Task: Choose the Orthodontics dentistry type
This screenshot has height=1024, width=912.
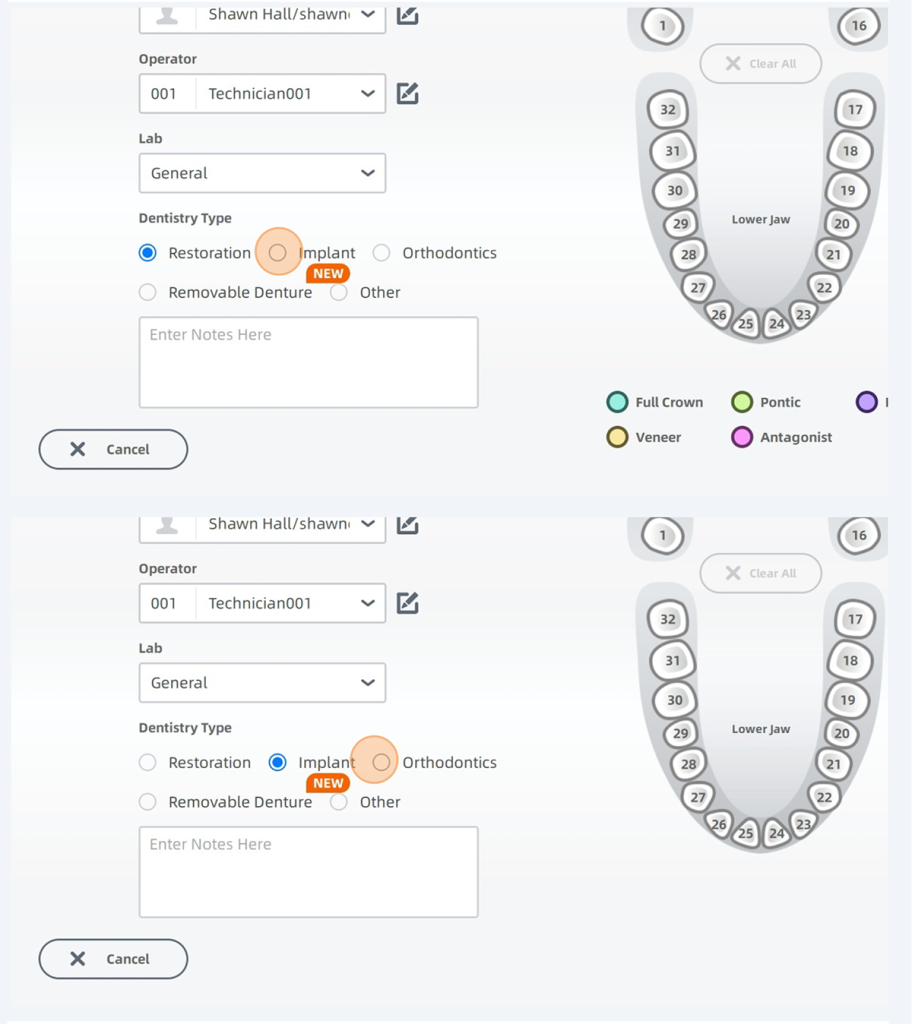Action: point(381,253)
